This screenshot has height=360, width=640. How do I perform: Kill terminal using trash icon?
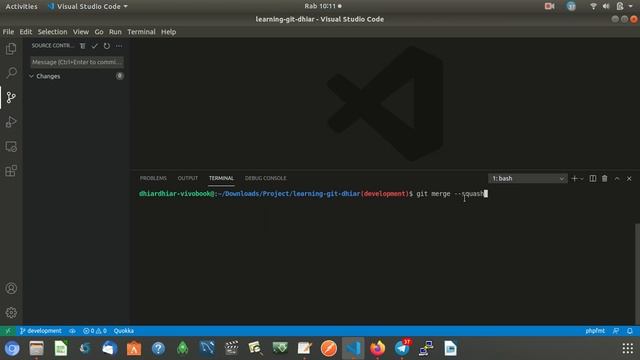coord(604,179)
